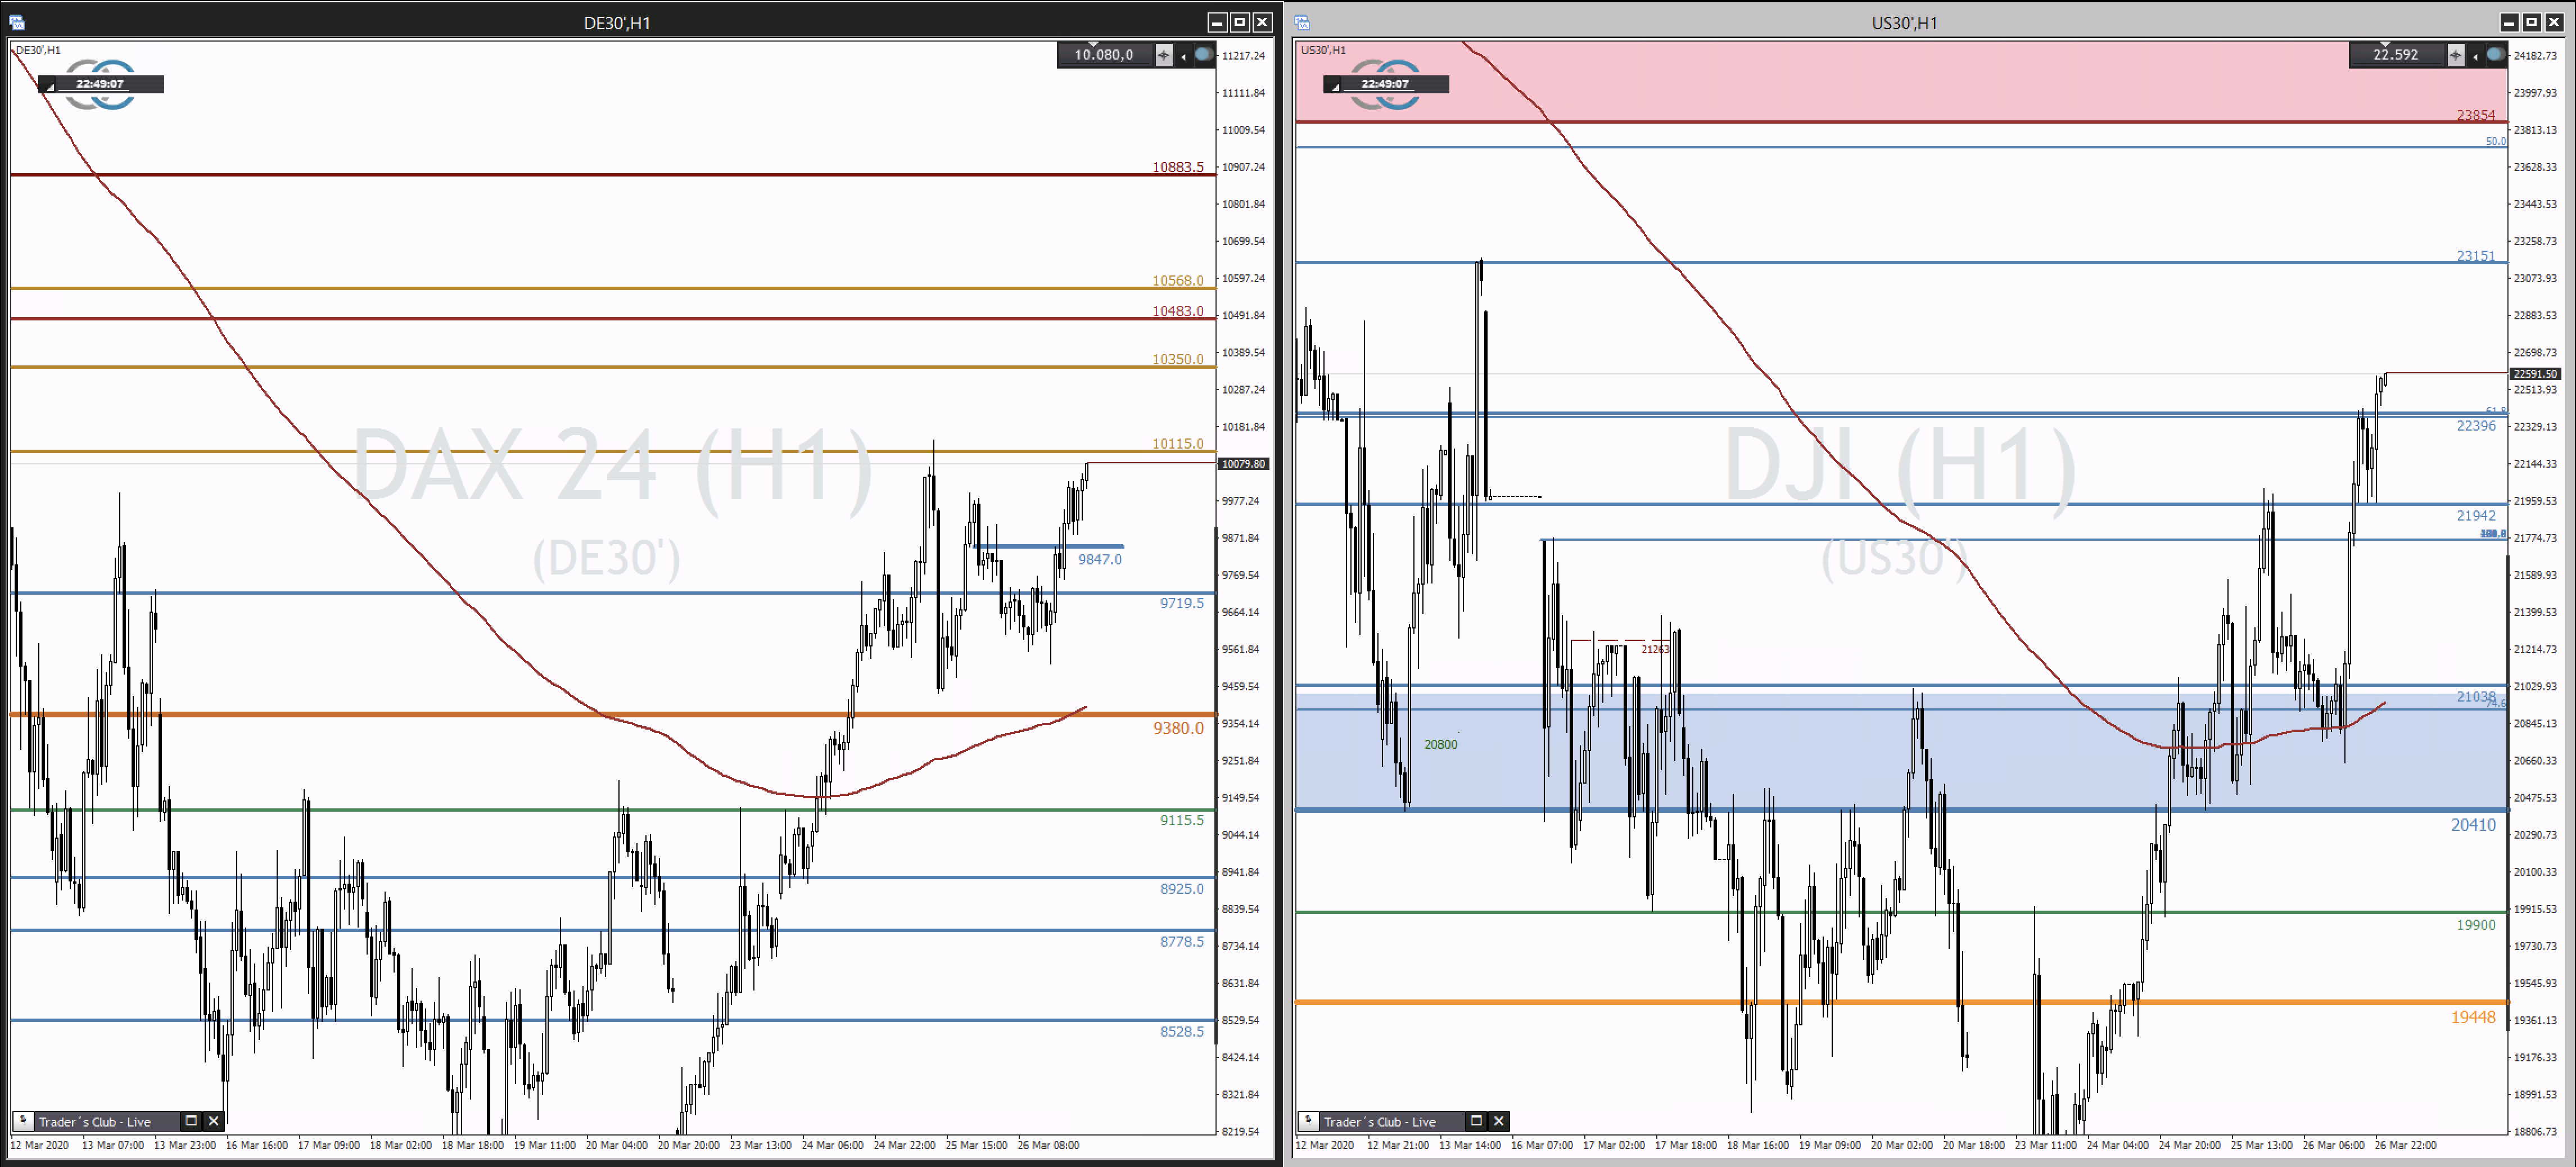Maximize the Trader's Club panel in DE30 chart
The image size is (2576, 1167).
click(191, 1121)
